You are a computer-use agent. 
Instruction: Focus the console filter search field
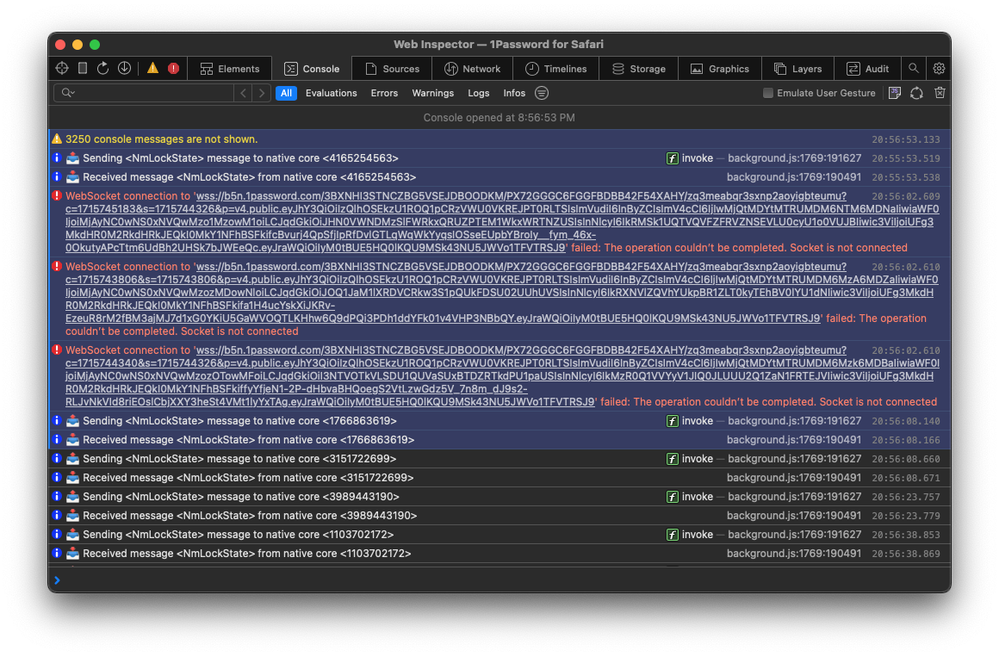pos(144,93)
